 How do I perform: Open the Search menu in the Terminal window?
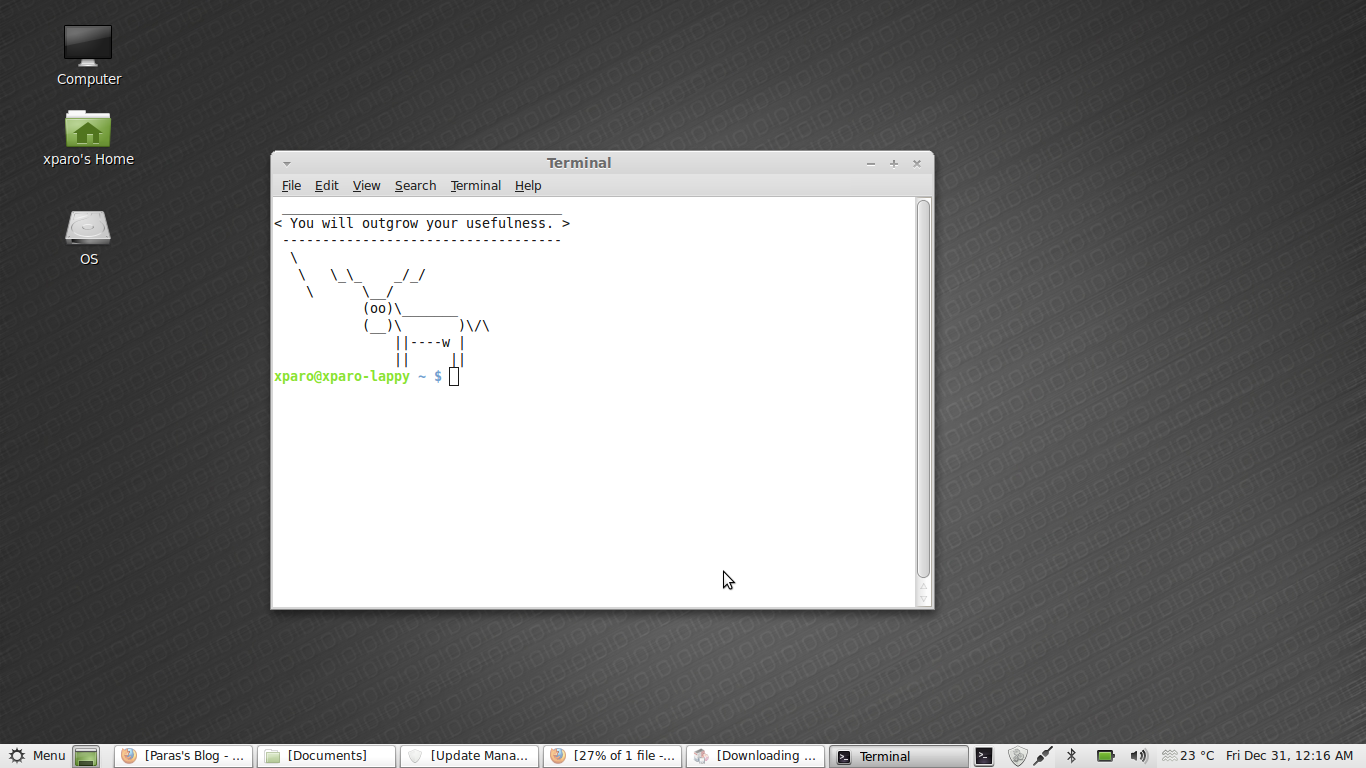[415, 185]
